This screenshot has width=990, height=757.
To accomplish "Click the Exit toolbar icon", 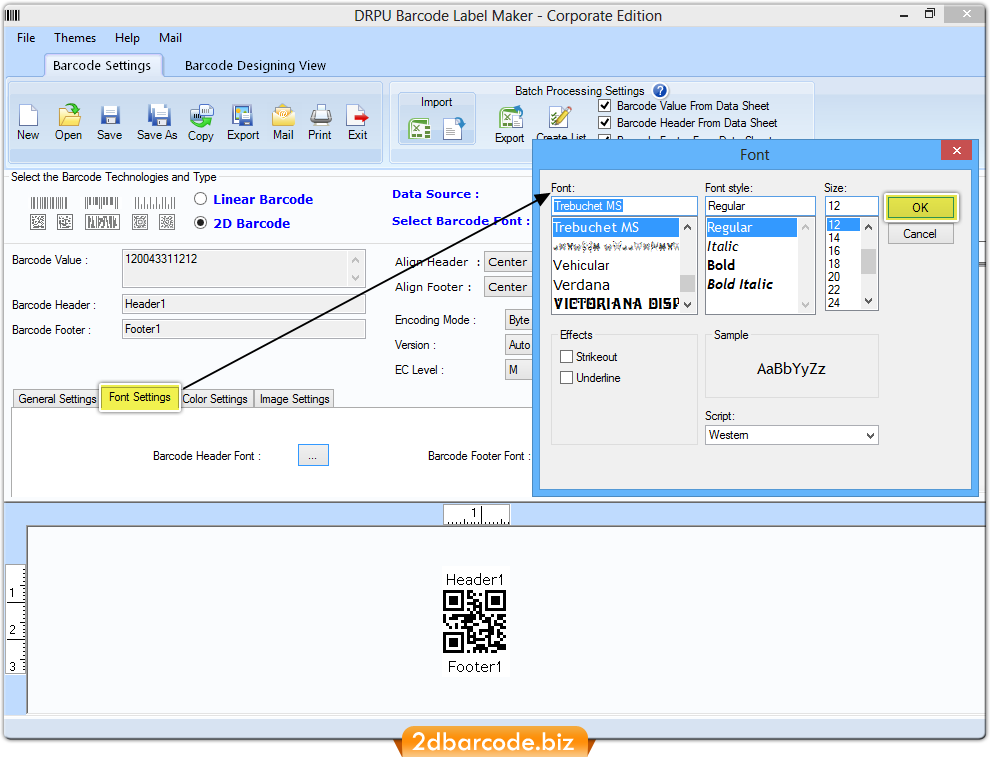I will coord(357,122).
